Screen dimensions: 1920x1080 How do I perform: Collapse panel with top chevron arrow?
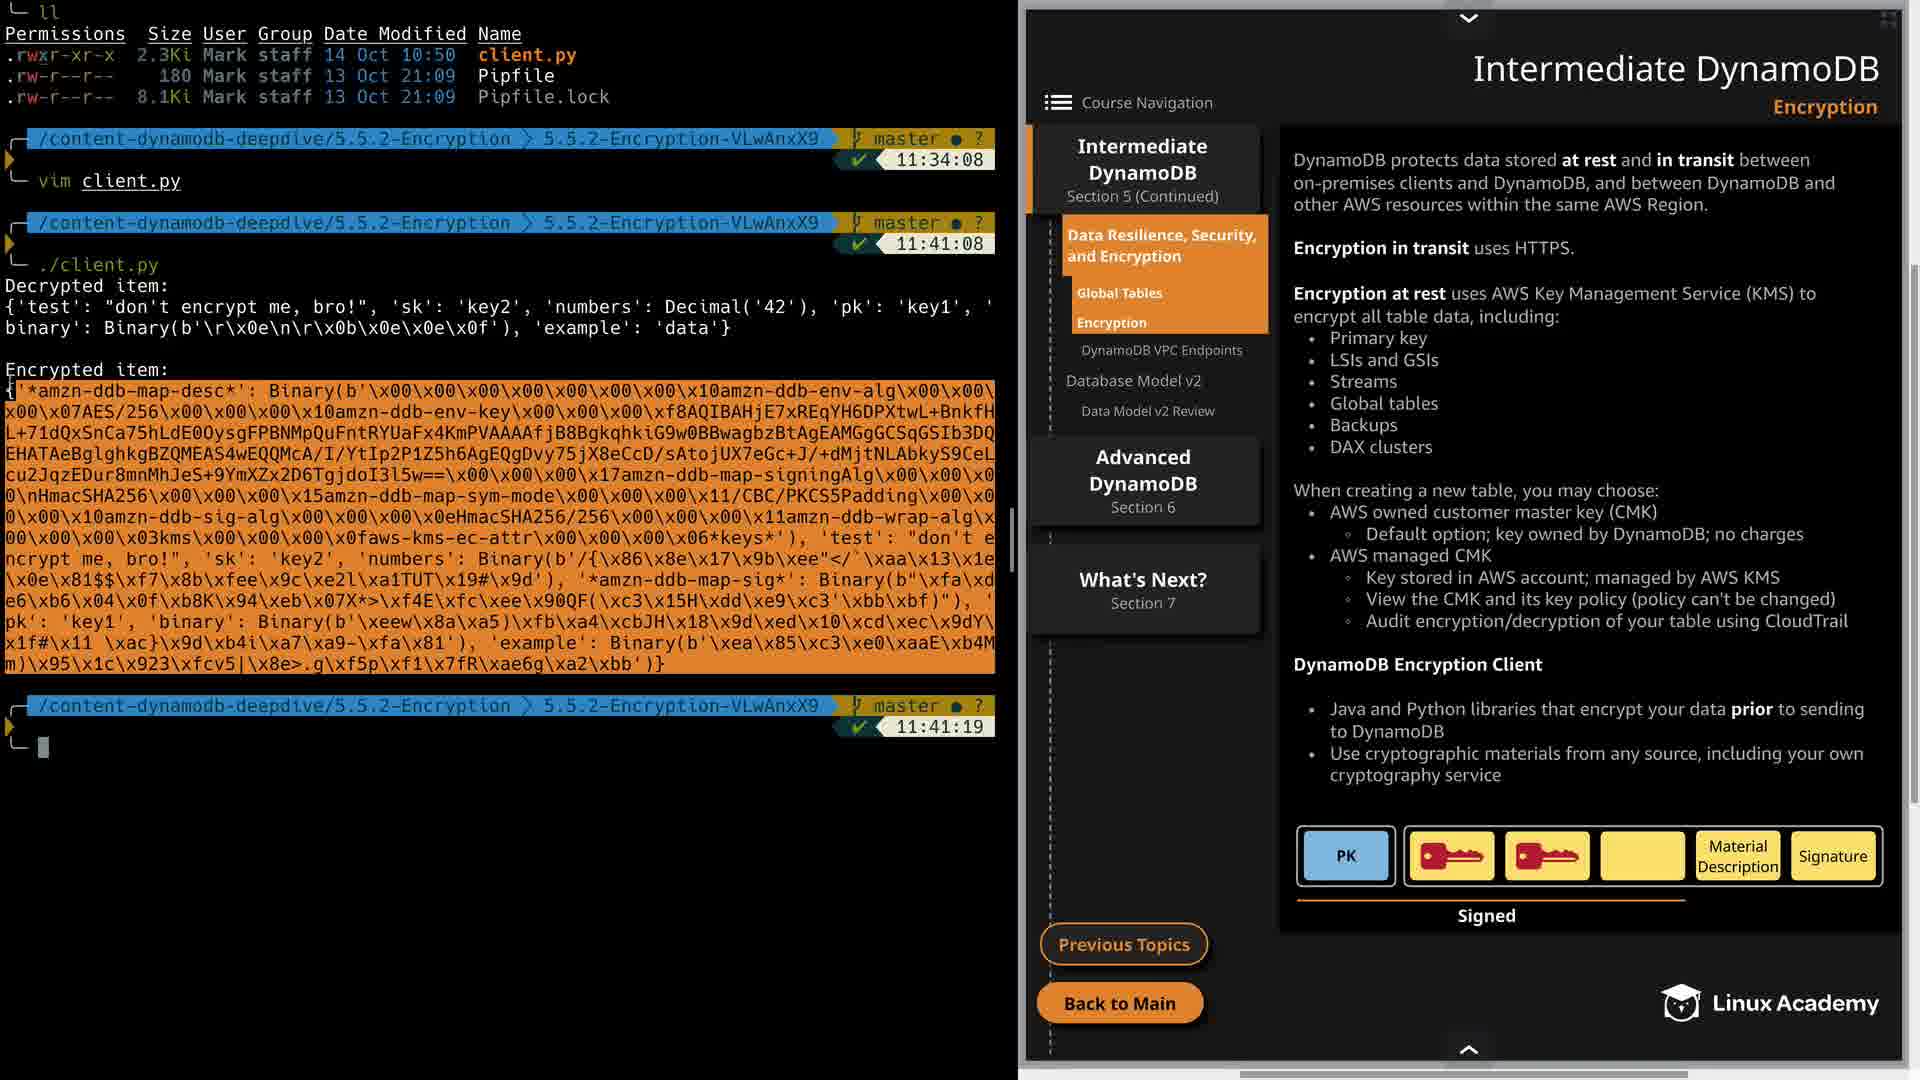click(1468, 18)
